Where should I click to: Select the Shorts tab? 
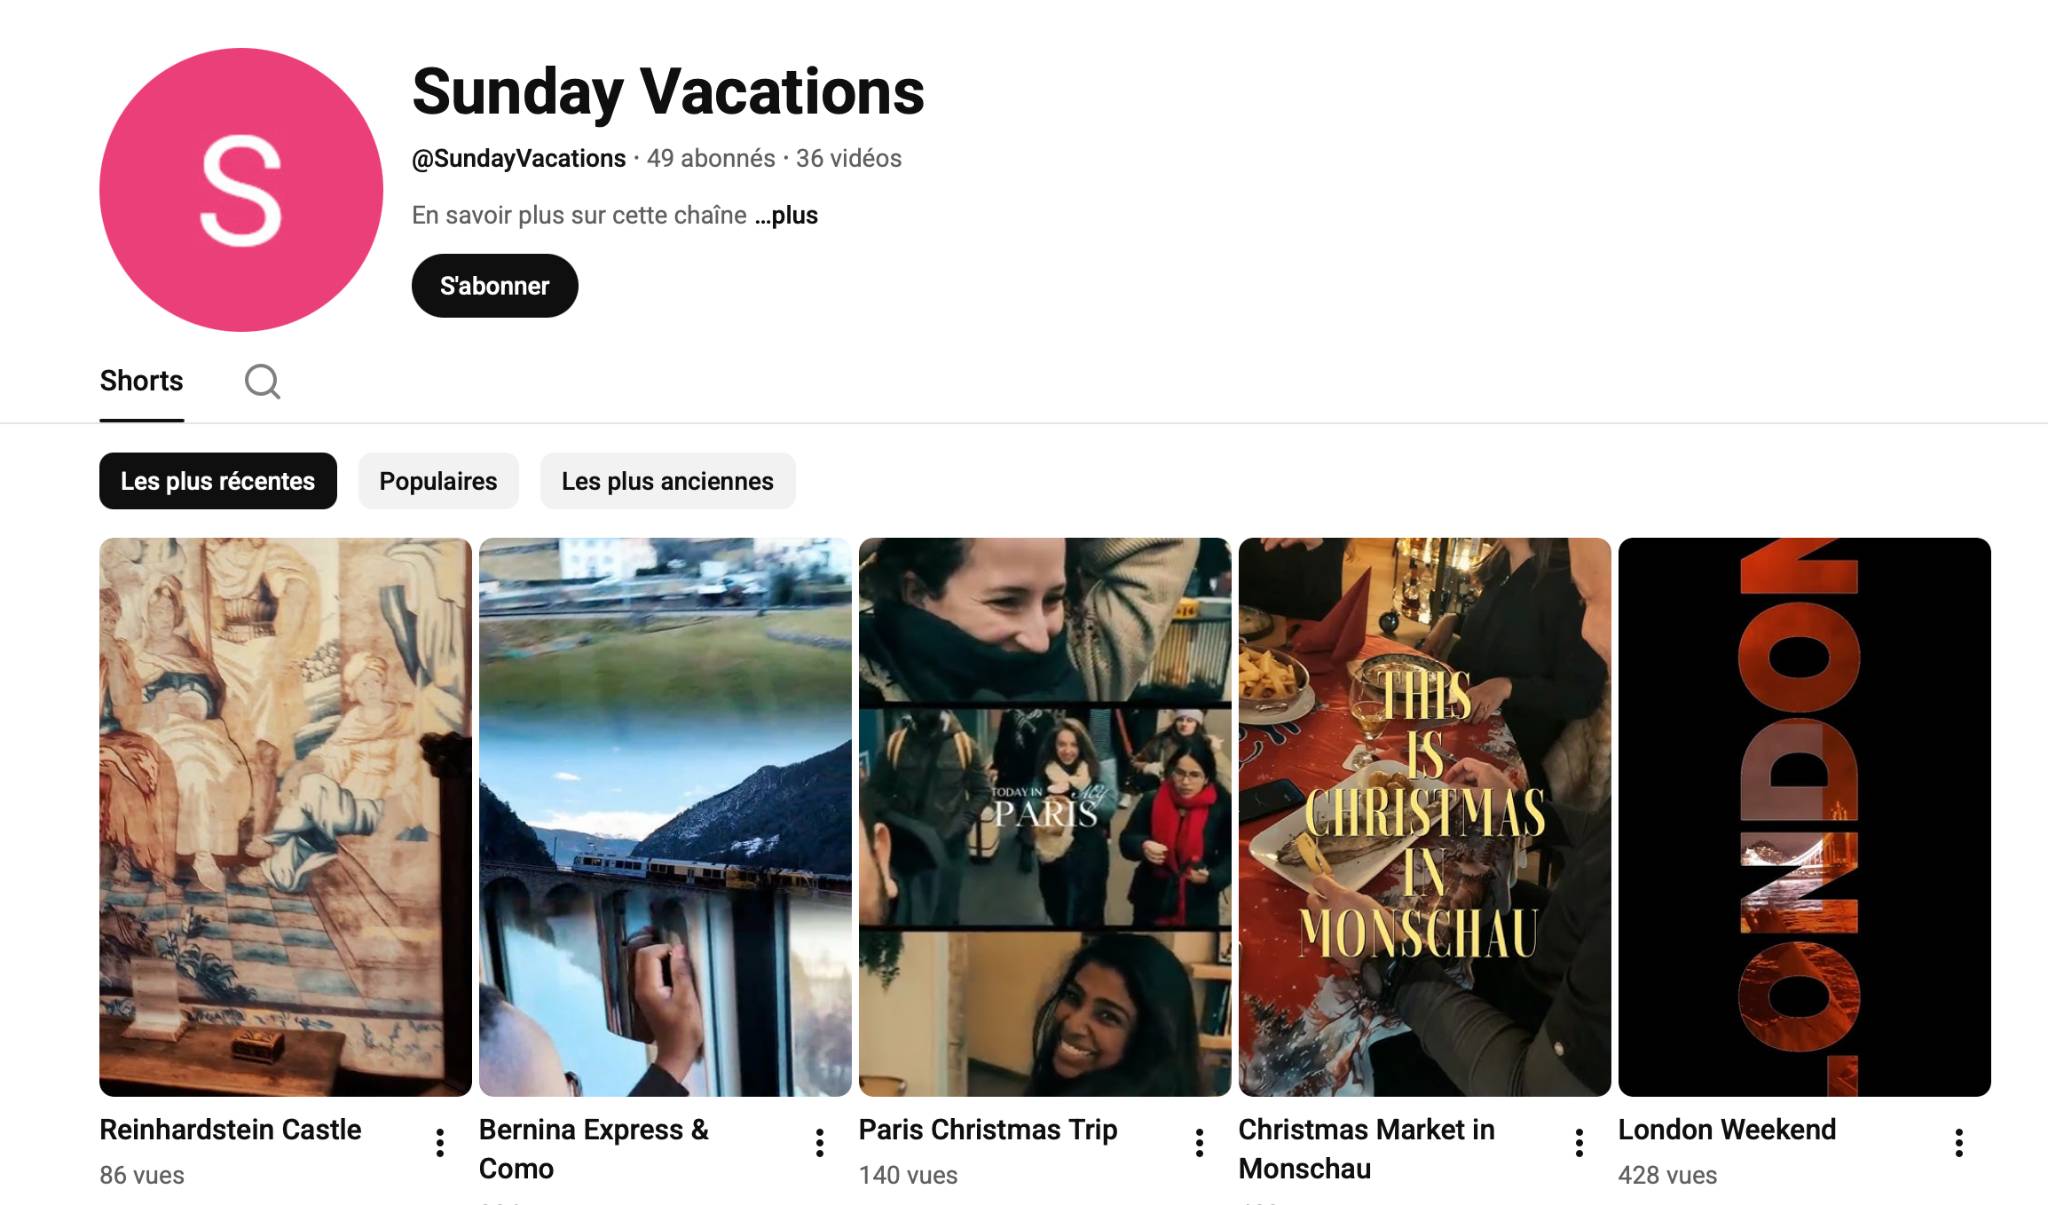click(x=141, y=381)
